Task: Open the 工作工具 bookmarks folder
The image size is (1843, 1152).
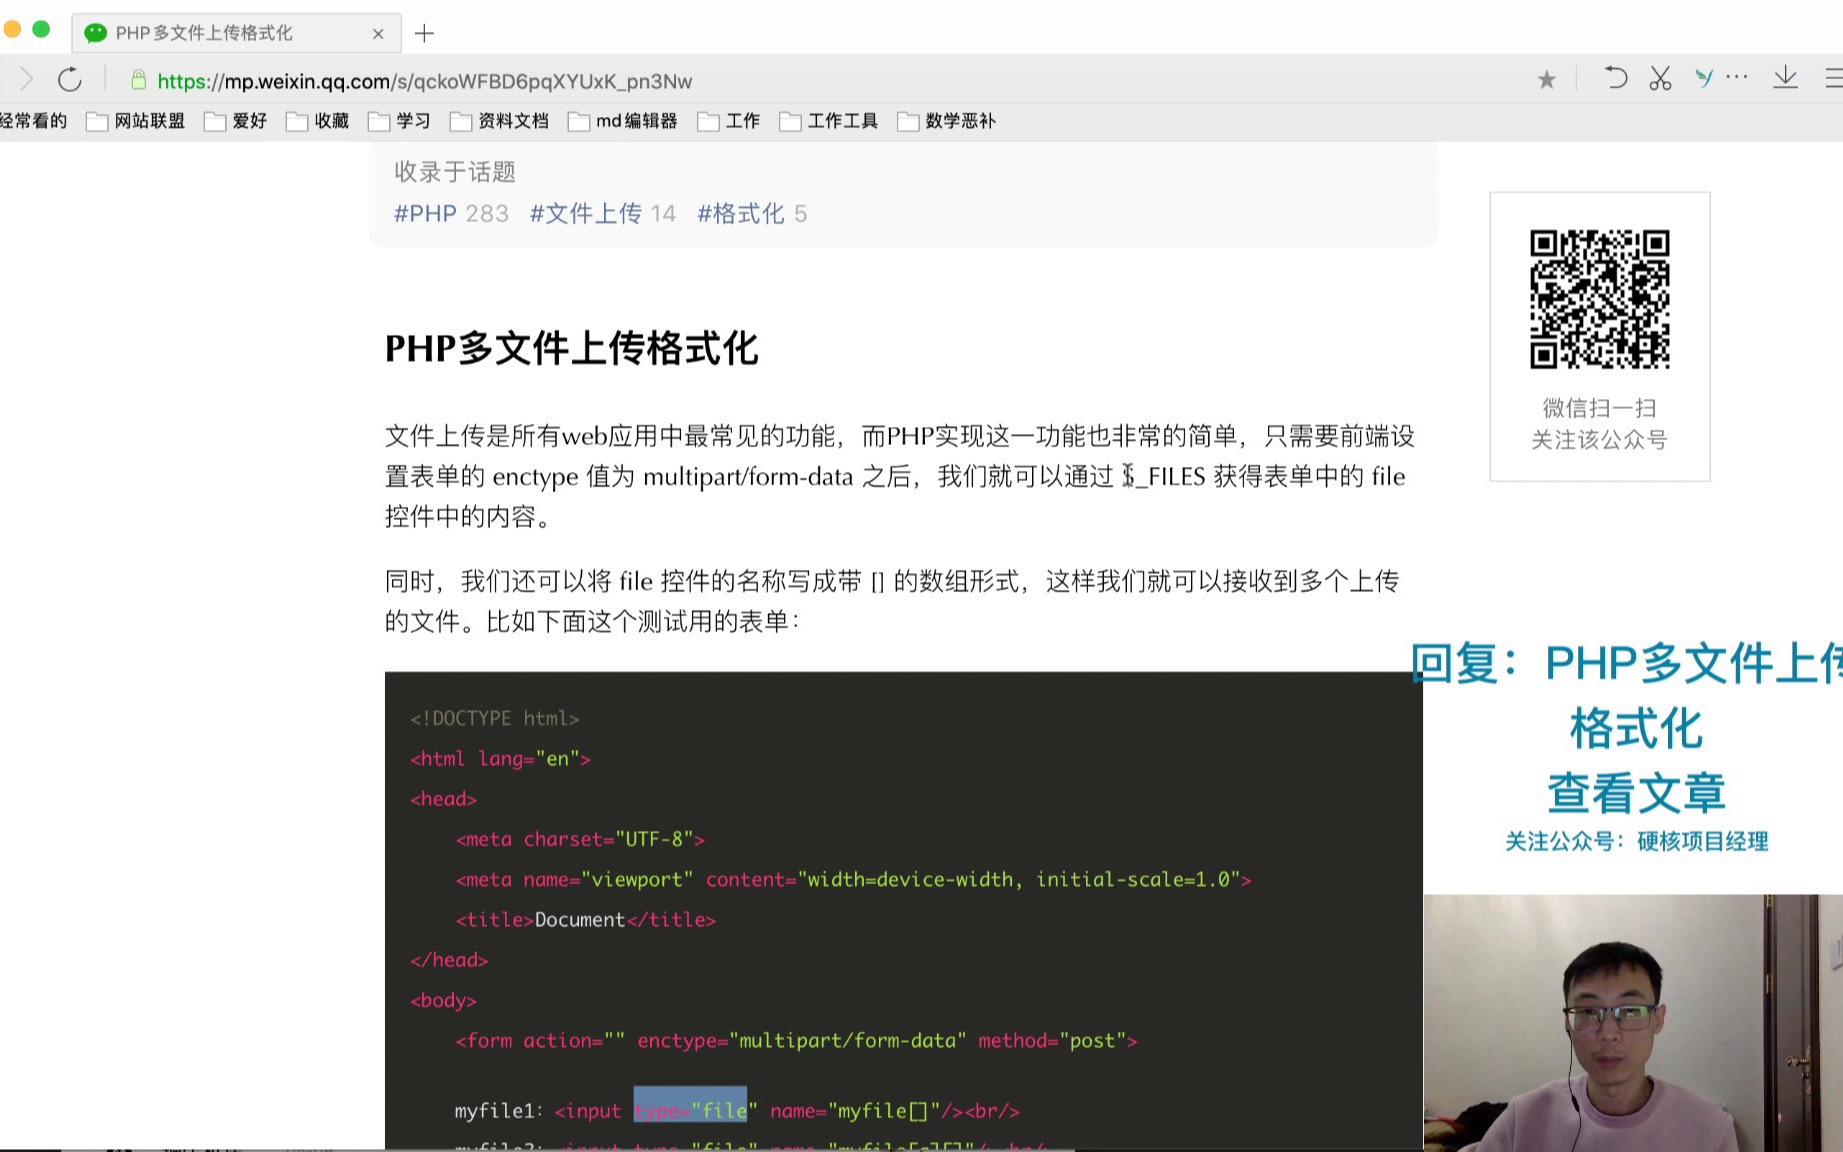Action: (829, 121)
